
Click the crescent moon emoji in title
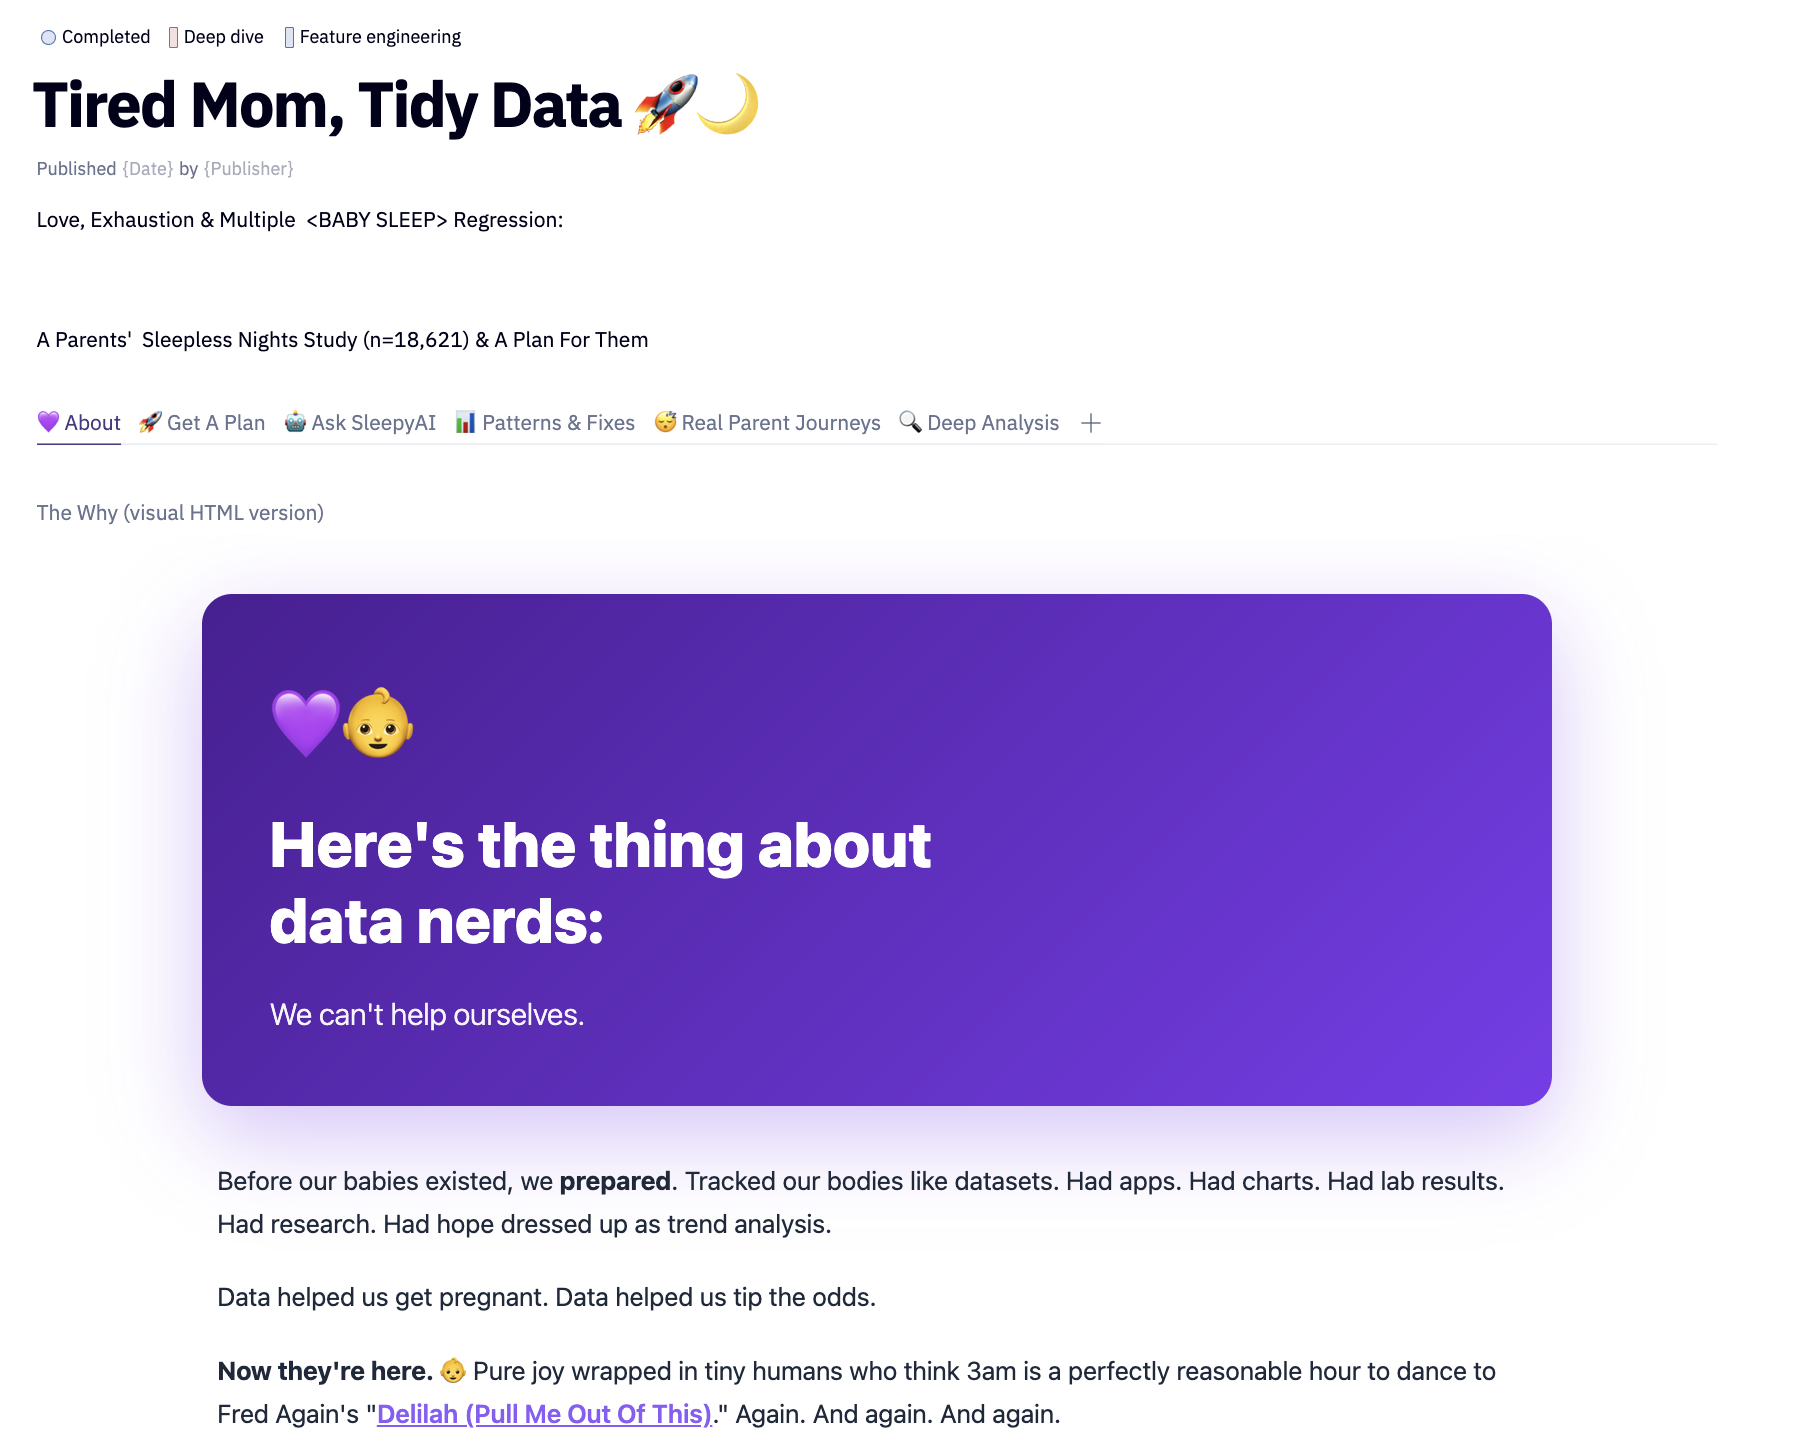[x=729, y=103]
